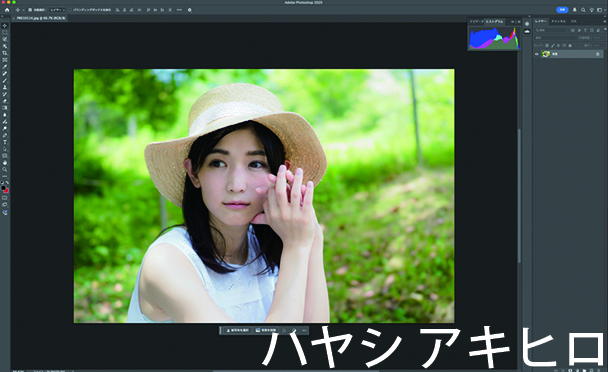Toggle the bounding box display checkbox
This screenshot has width=608, height=372.
coord(70,10)
